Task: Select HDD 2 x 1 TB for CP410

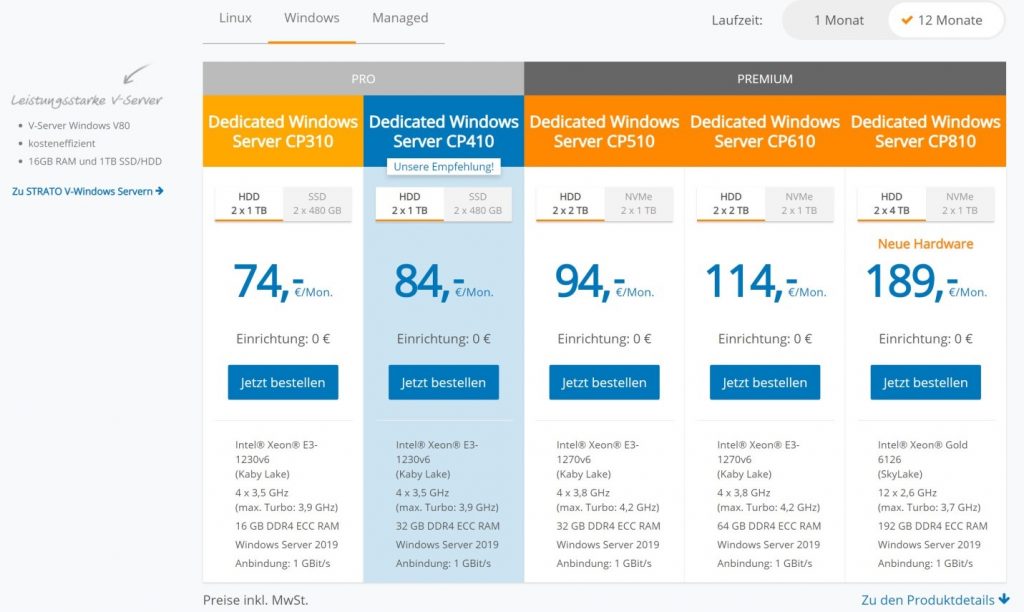Action: 409,204
